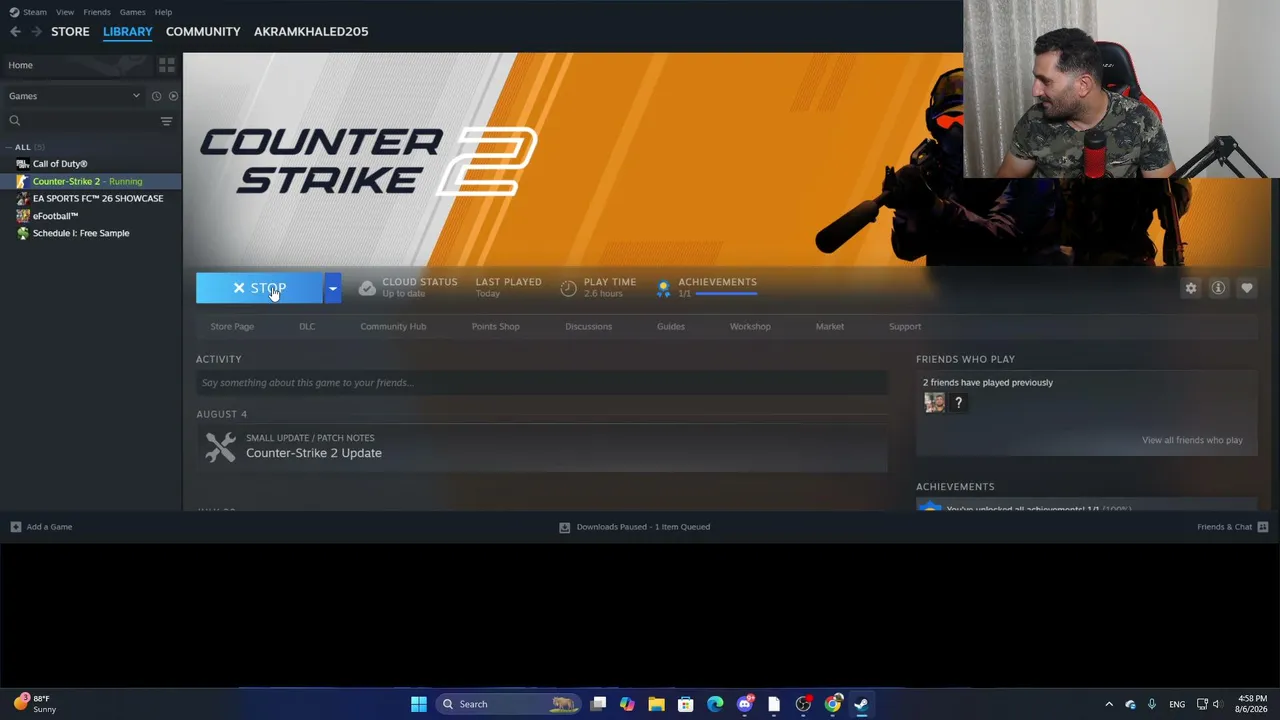Viewport: 1280px width, 720px height.
Task: Open the Games filter dropdown
Action: pos(74,96)
